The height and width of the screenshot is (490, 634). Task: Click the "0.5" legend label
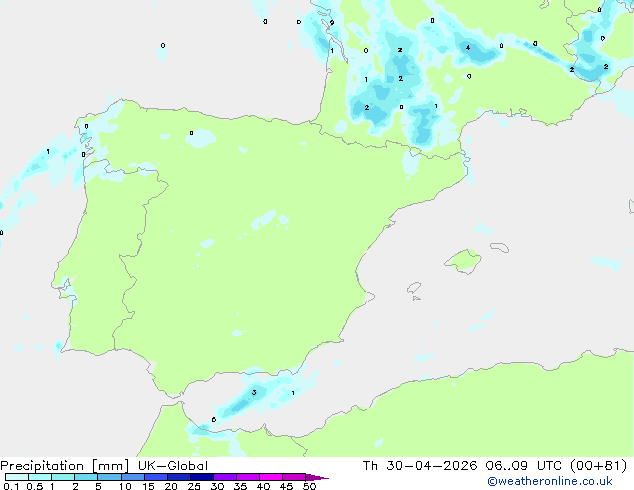35,486
